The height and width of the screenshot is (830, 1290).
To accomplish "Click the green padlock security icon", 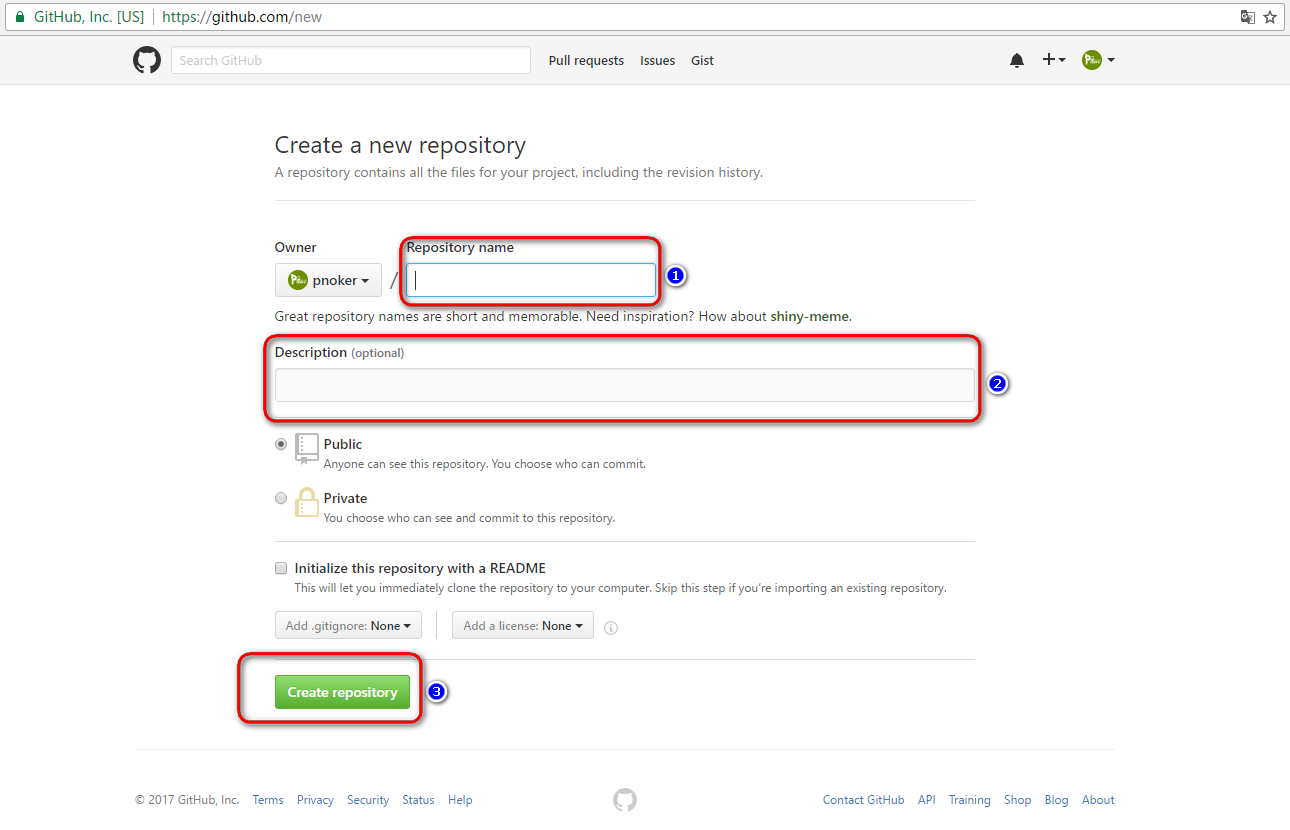I will (19, 17).
